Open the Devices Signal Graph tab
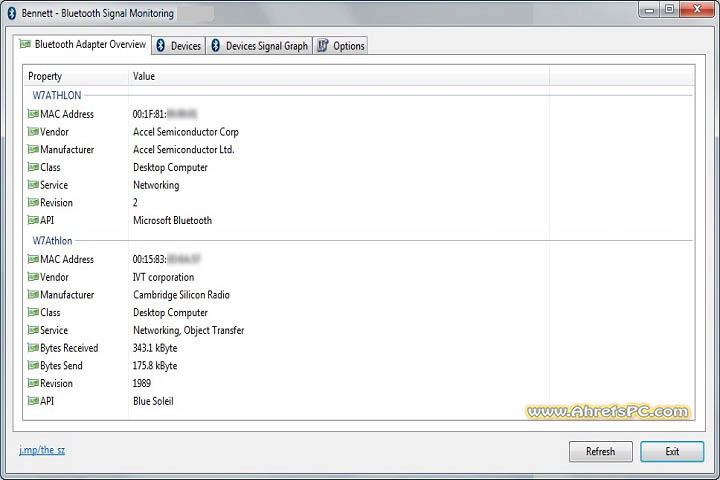The height and width of the screenshot is (480, 720). coord(259,46)
